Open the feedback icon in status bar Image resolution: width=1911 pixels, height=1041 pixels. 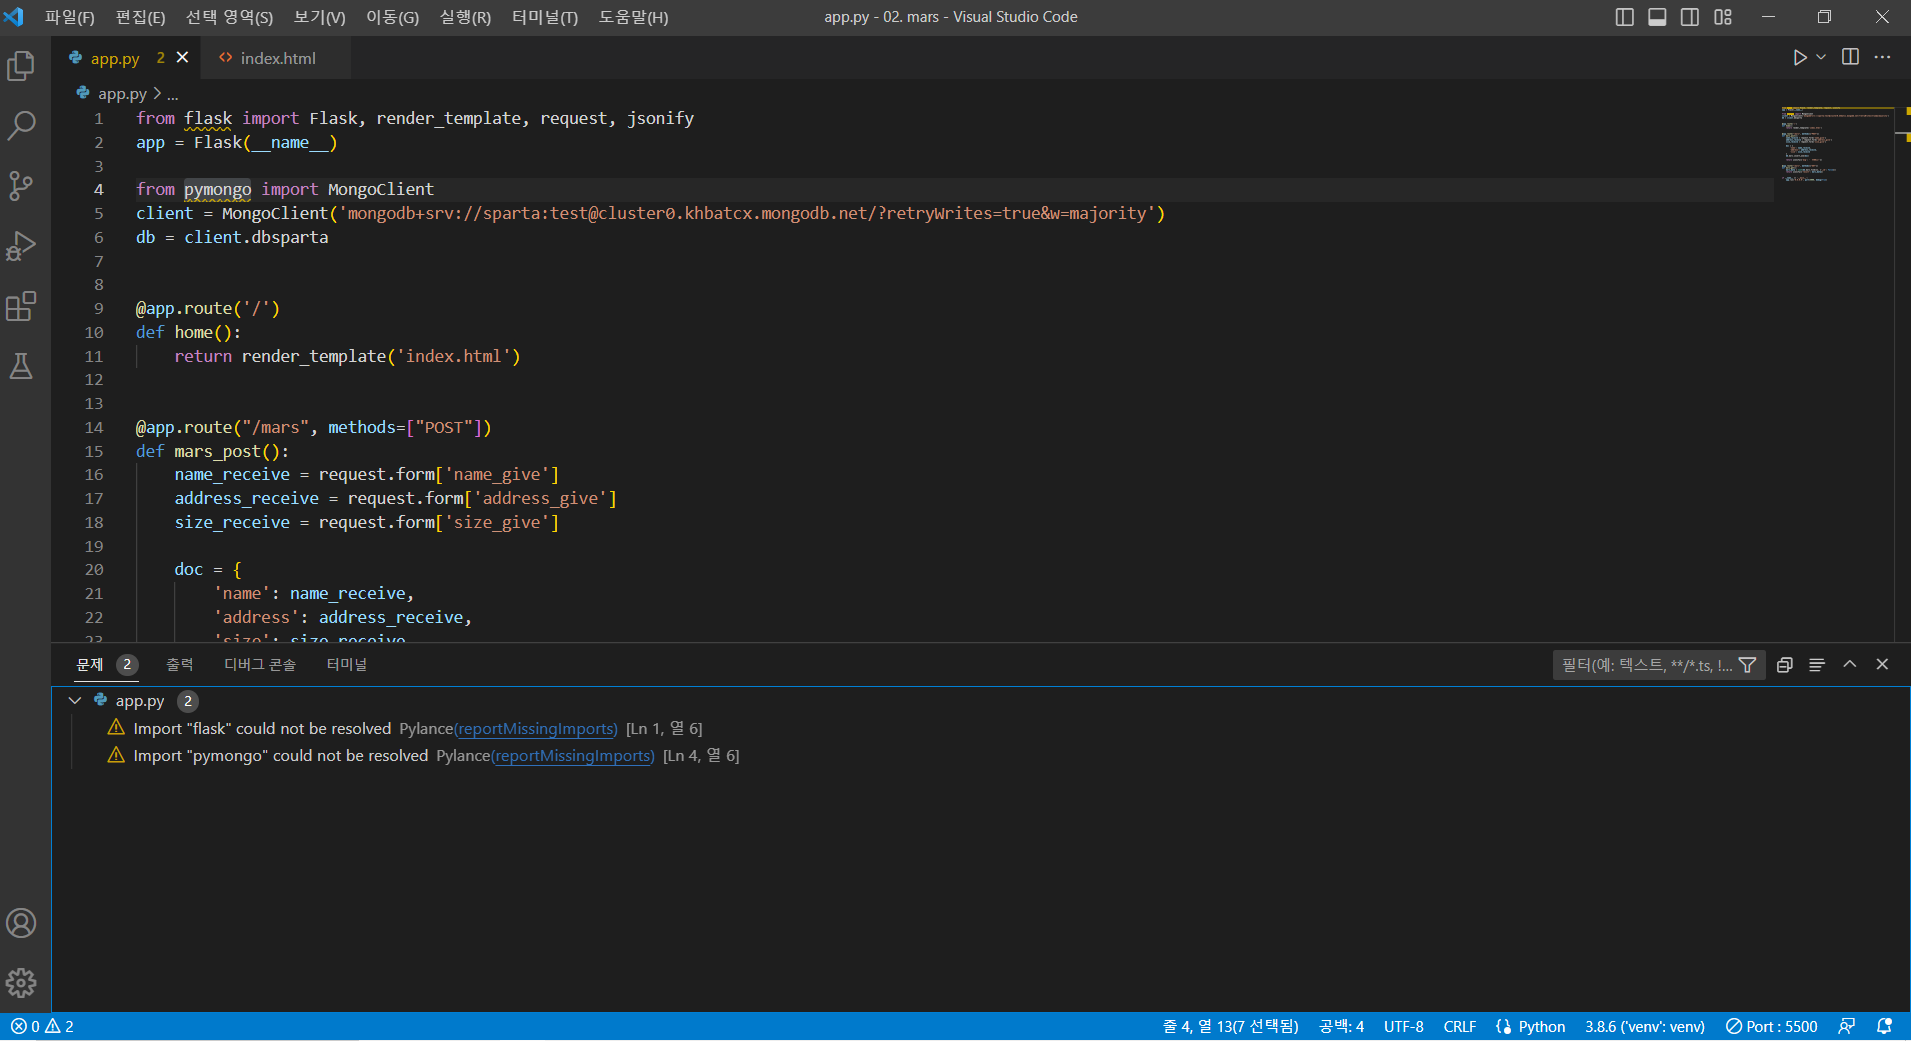tap(1847, 1027)
